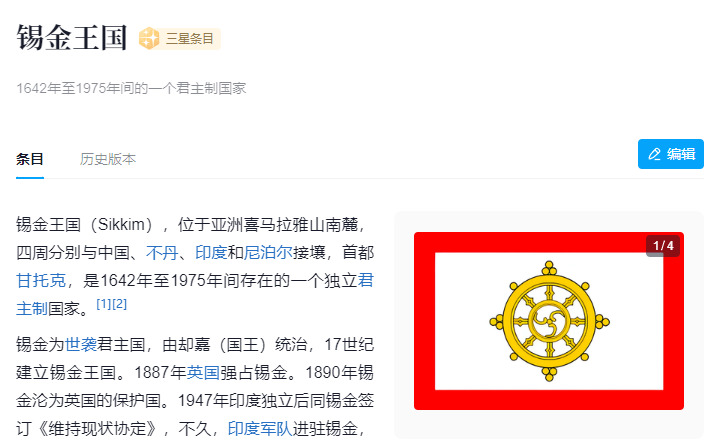Follow the 尼泊尔 hyperlink
The height and width of the screenshot is (448, 724).
click(x=268, y=253)
